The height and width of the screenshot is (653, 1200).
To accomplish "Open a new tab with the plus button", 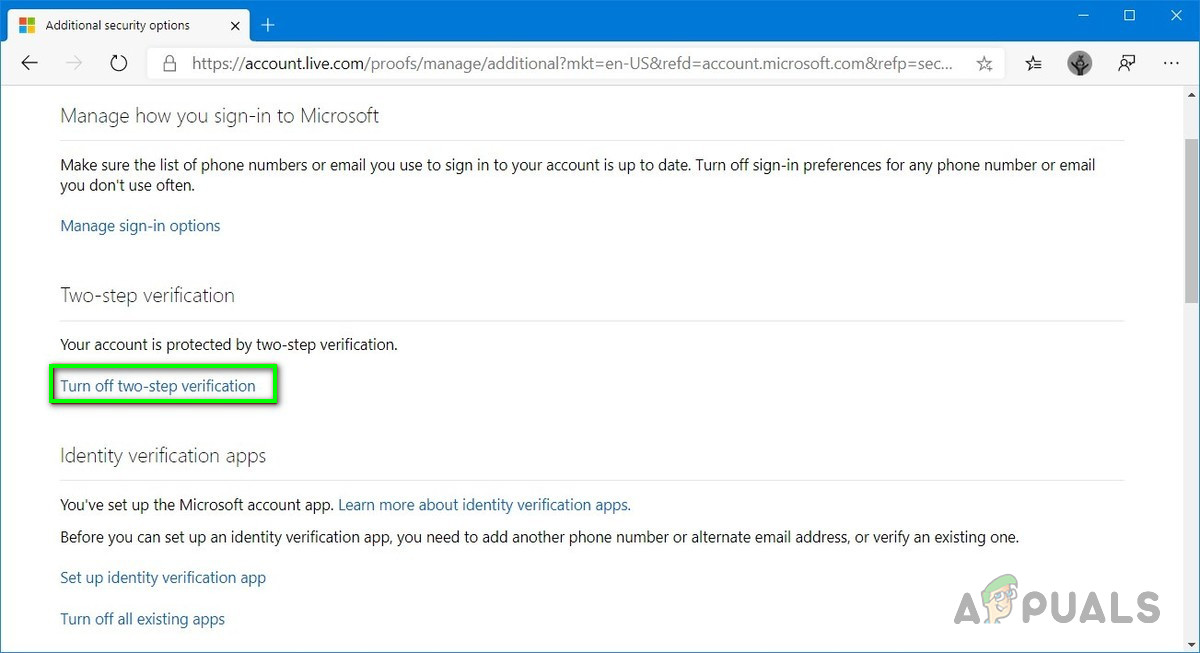I will [x=268, y=25].
